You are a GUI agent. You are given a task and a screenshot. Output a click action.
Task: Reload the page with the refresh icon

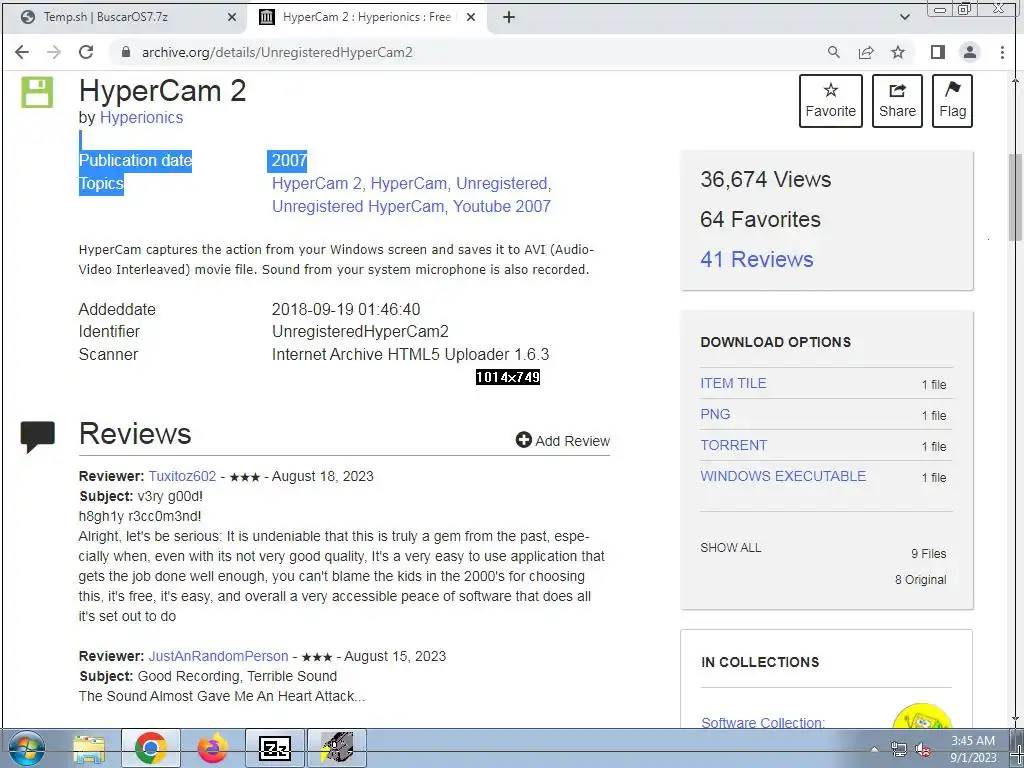(x=86, y=52)
